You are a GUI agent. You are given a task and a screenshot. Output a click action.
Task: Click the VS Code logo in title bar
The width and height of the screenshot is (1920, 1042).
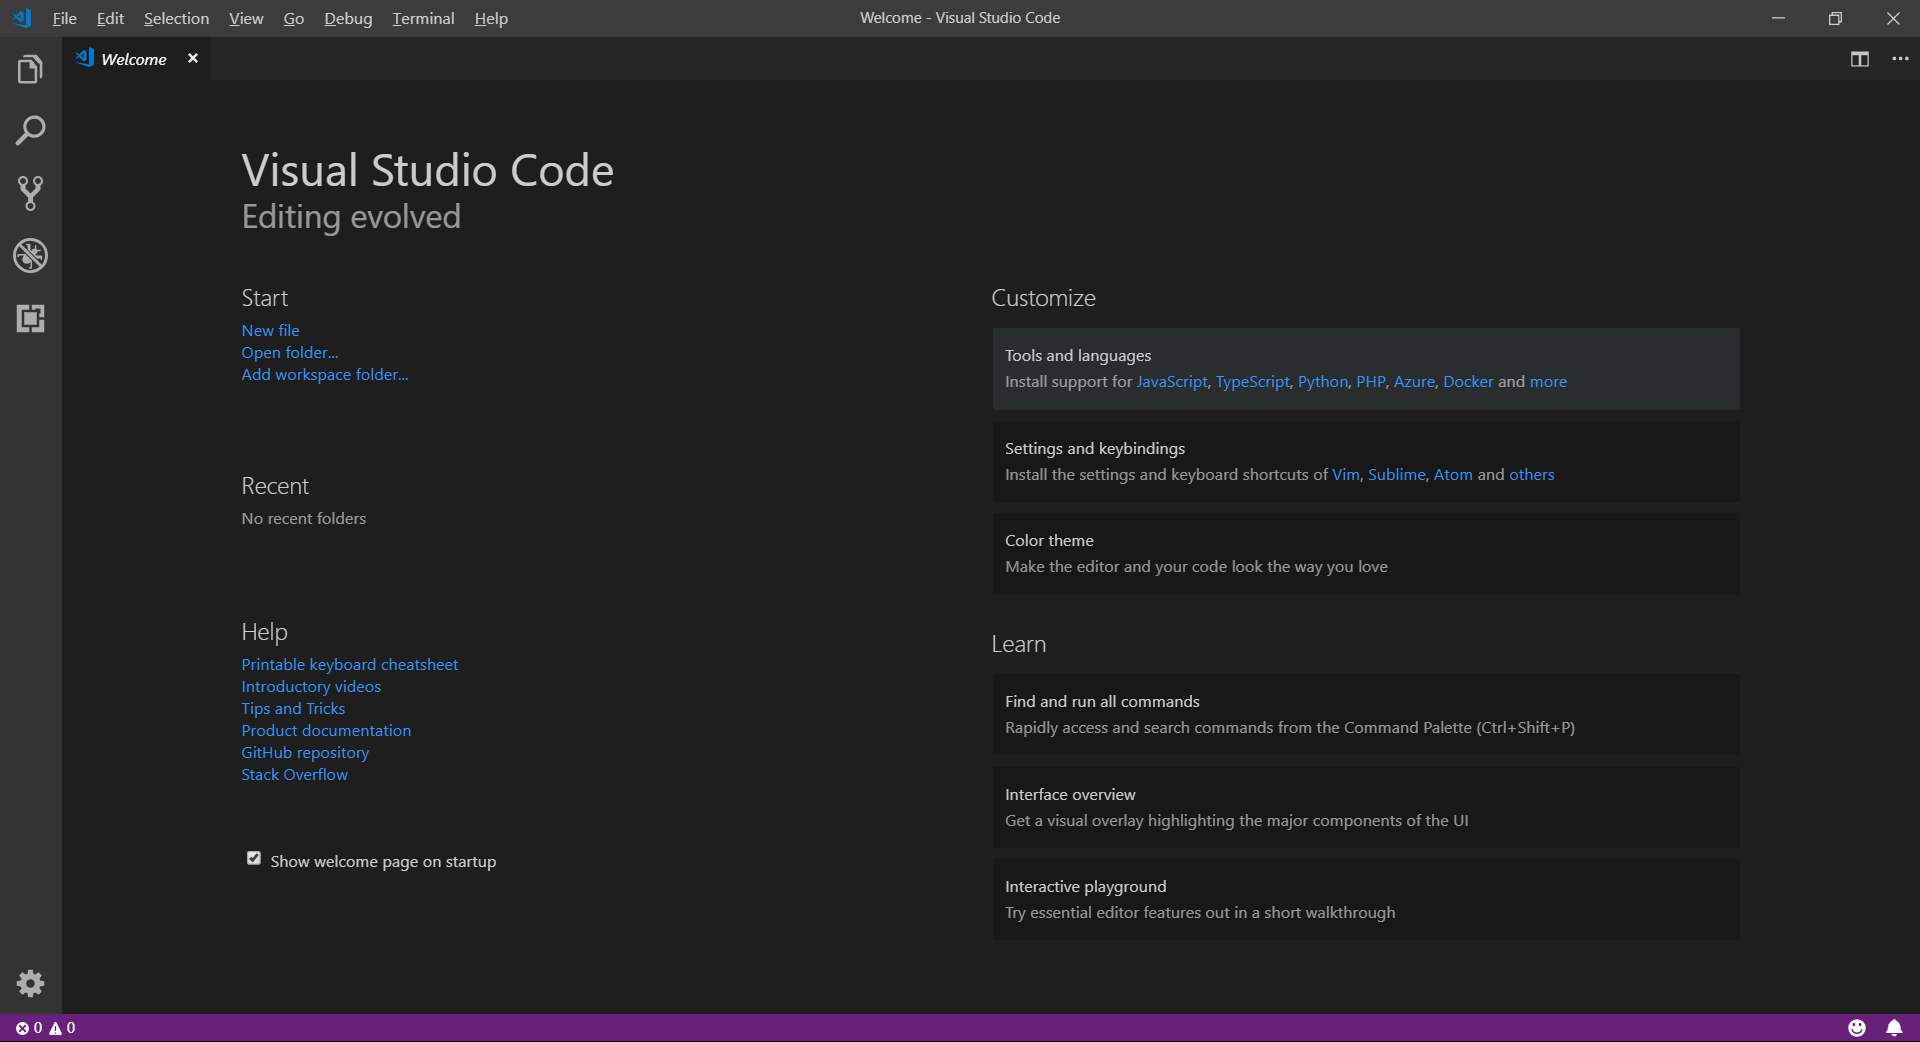22,18
